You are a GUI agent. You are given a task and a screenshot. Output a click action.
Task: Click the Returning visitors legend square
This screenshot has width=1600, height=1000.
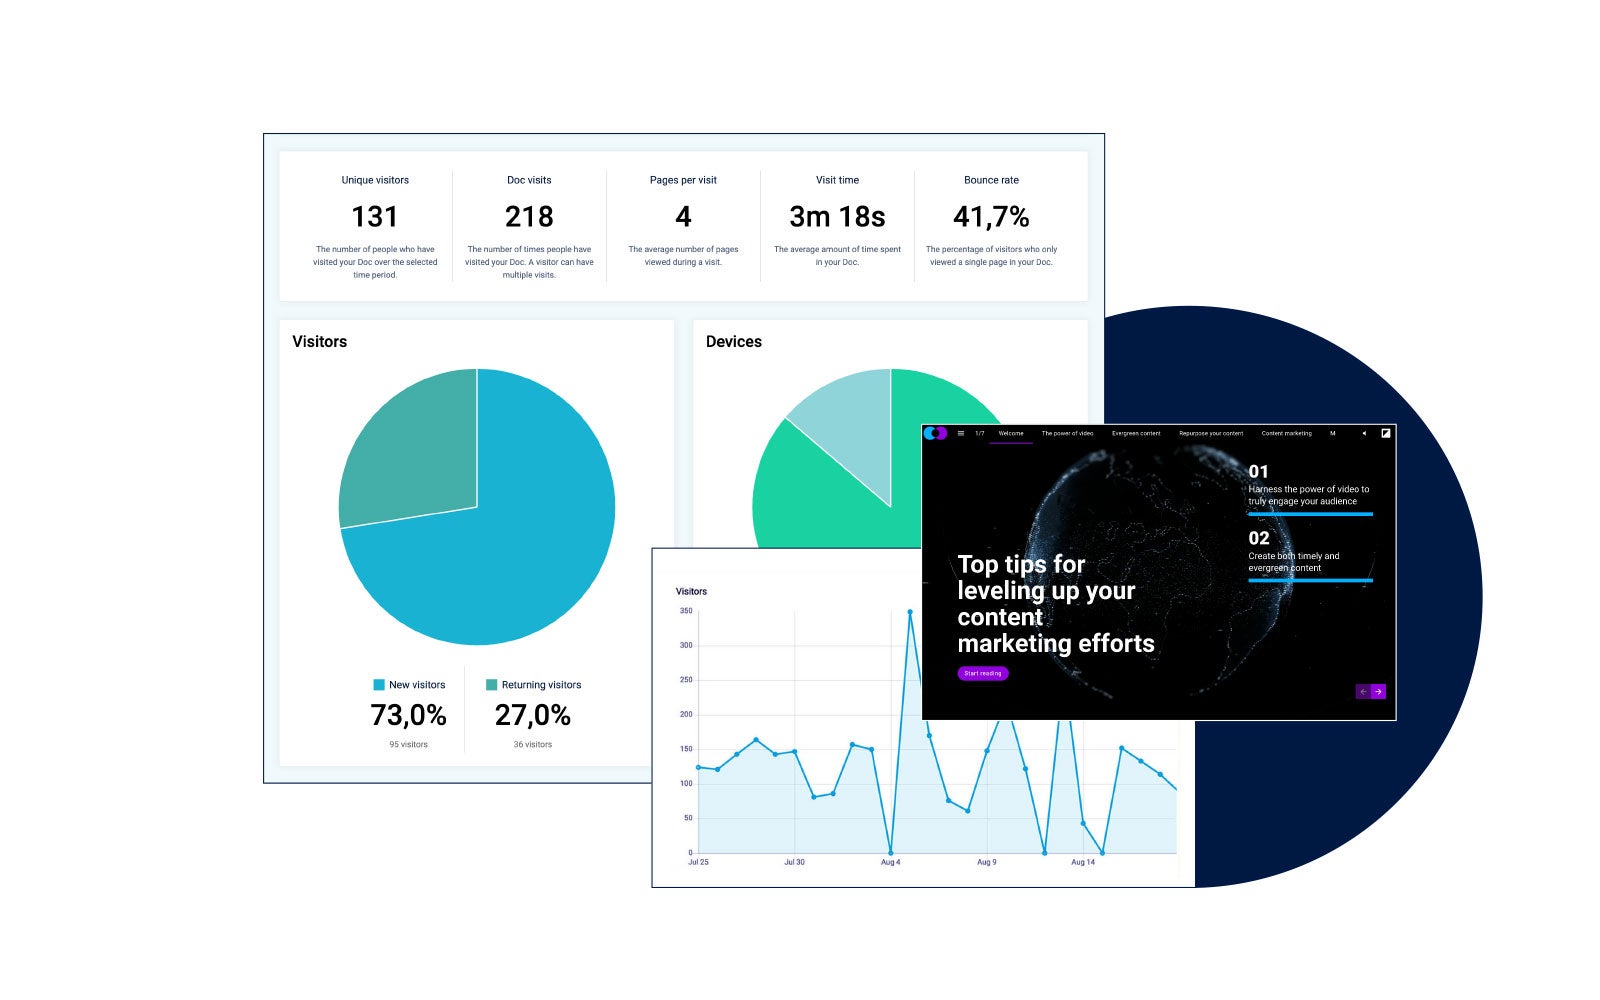coord(491,685)
